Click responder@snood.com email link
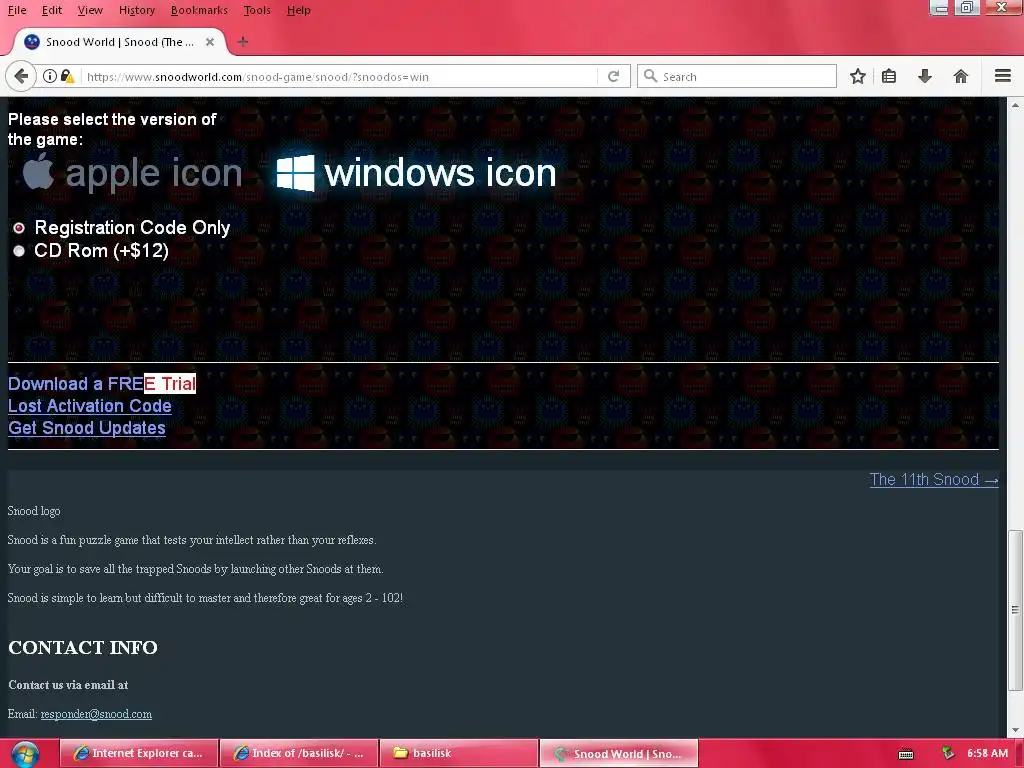The image size is (1024, 768). [96, 714]
